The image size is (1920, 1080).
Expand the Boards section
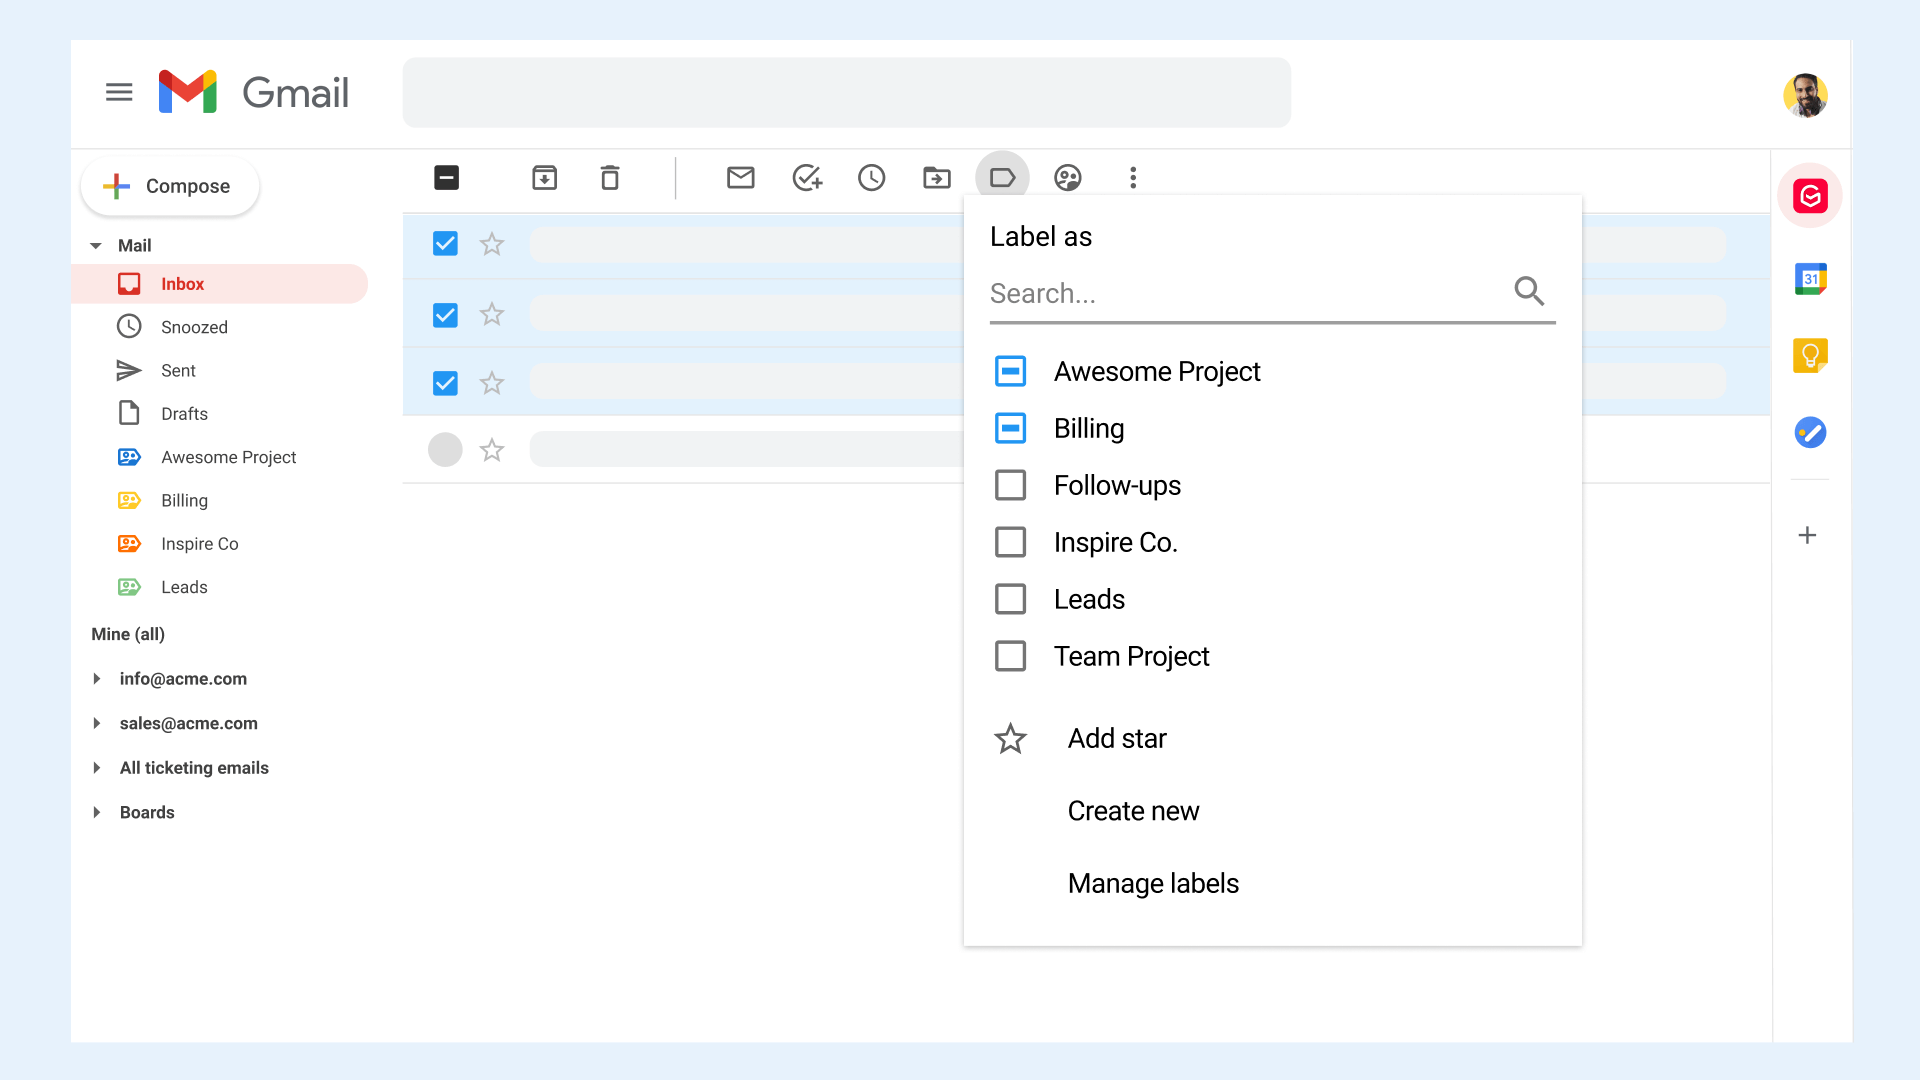[x=98, y=811]
